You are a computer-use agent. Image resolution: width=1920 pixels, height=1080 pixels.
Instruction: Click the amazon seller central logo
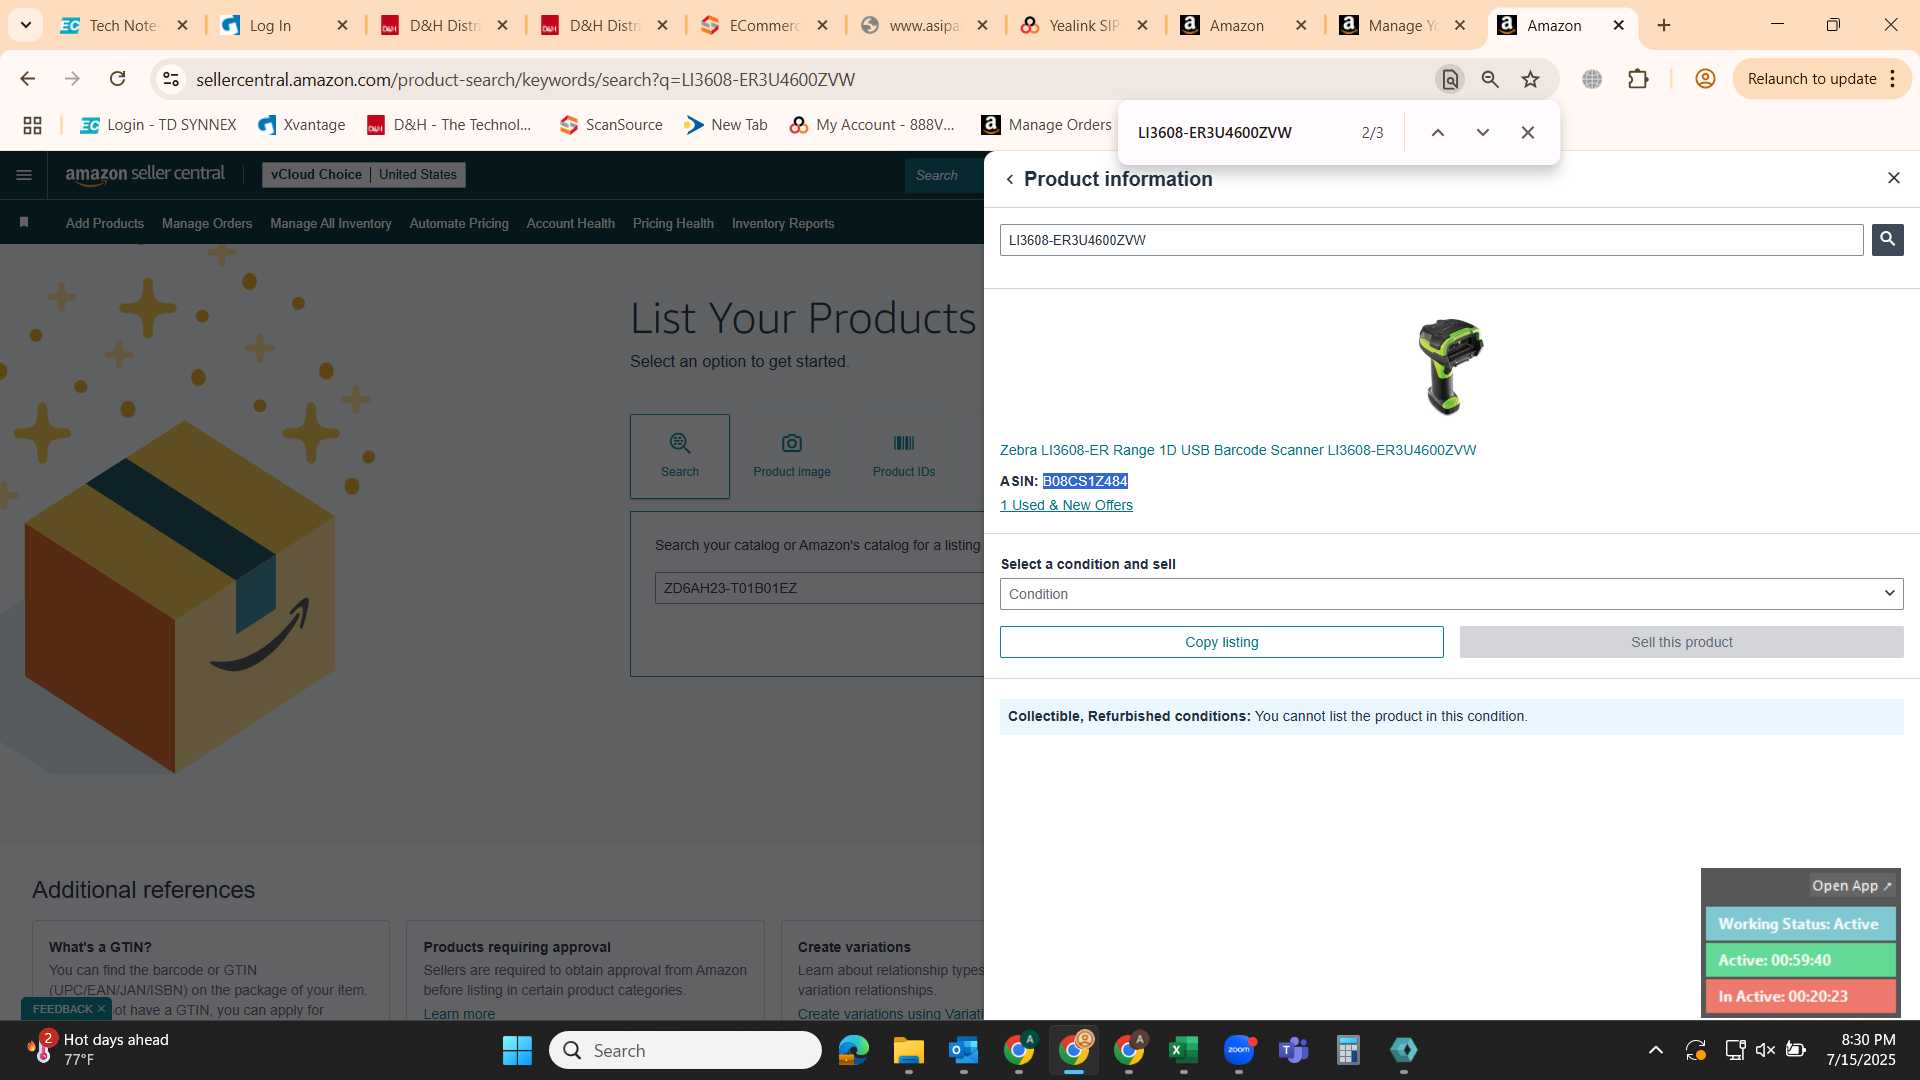point(145,174)
